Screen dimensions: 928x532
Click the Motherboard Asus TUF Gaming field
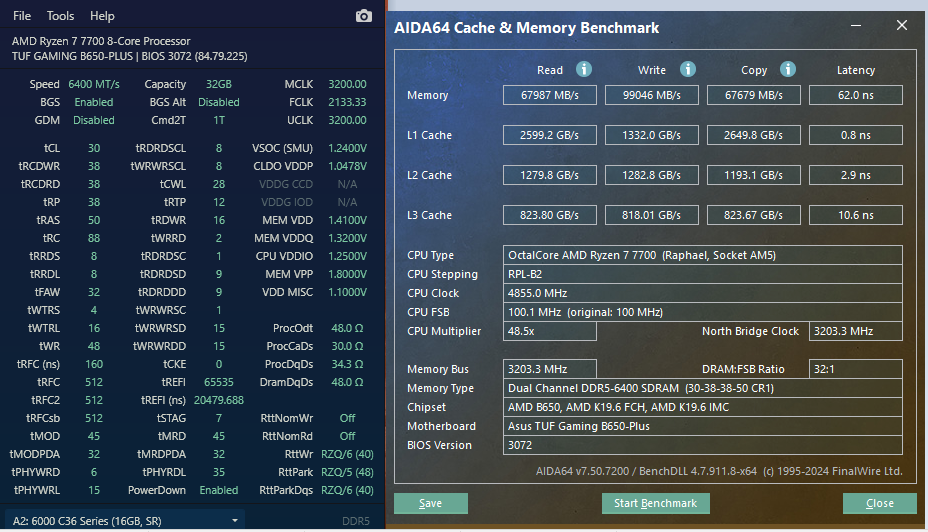point(703,426)
